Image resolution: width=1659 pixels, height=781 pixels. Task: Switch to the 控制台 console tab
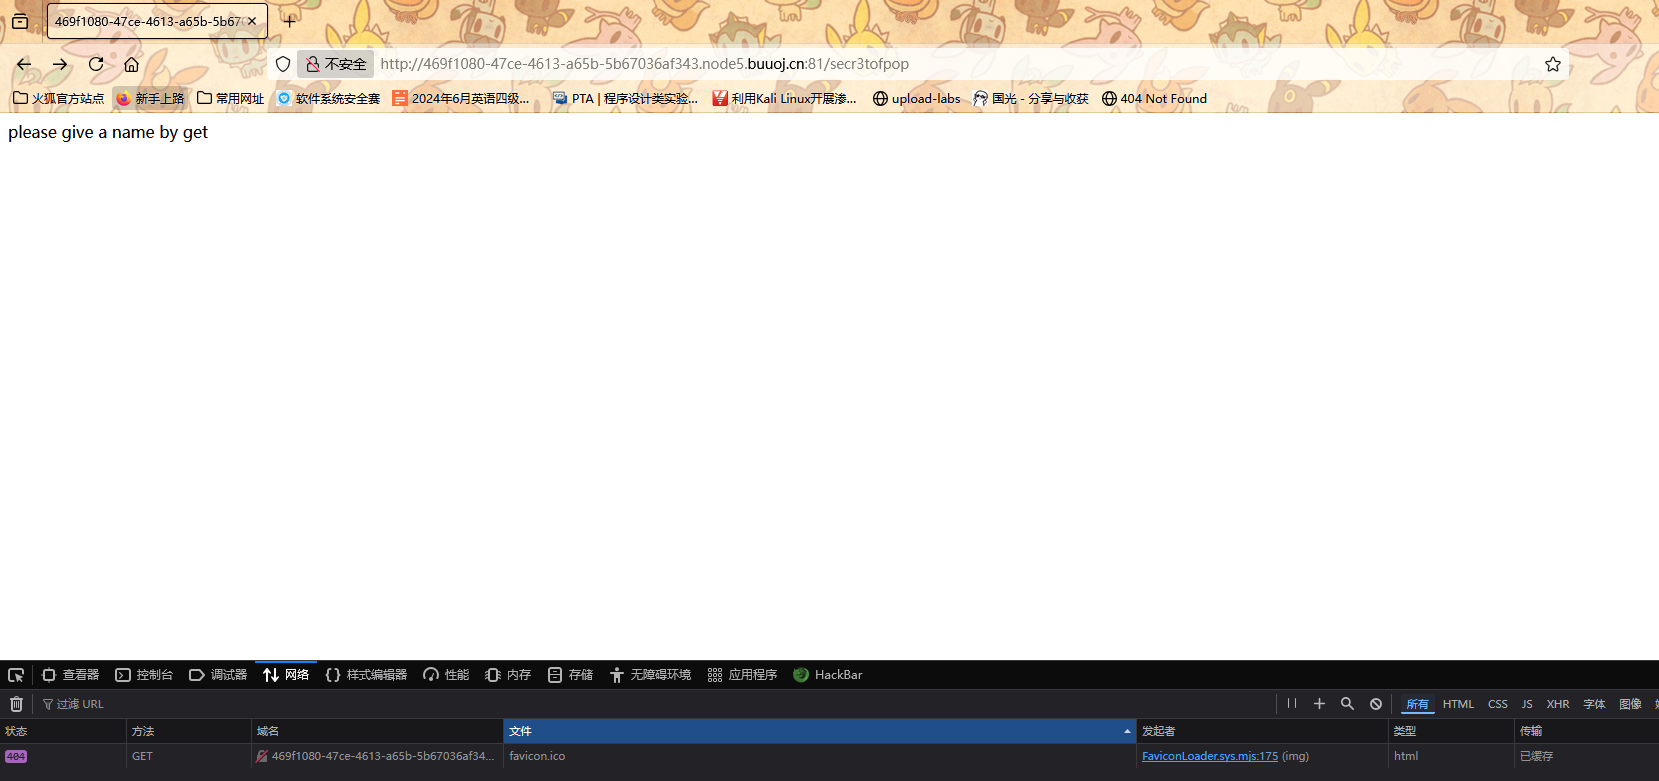[144, 675]
